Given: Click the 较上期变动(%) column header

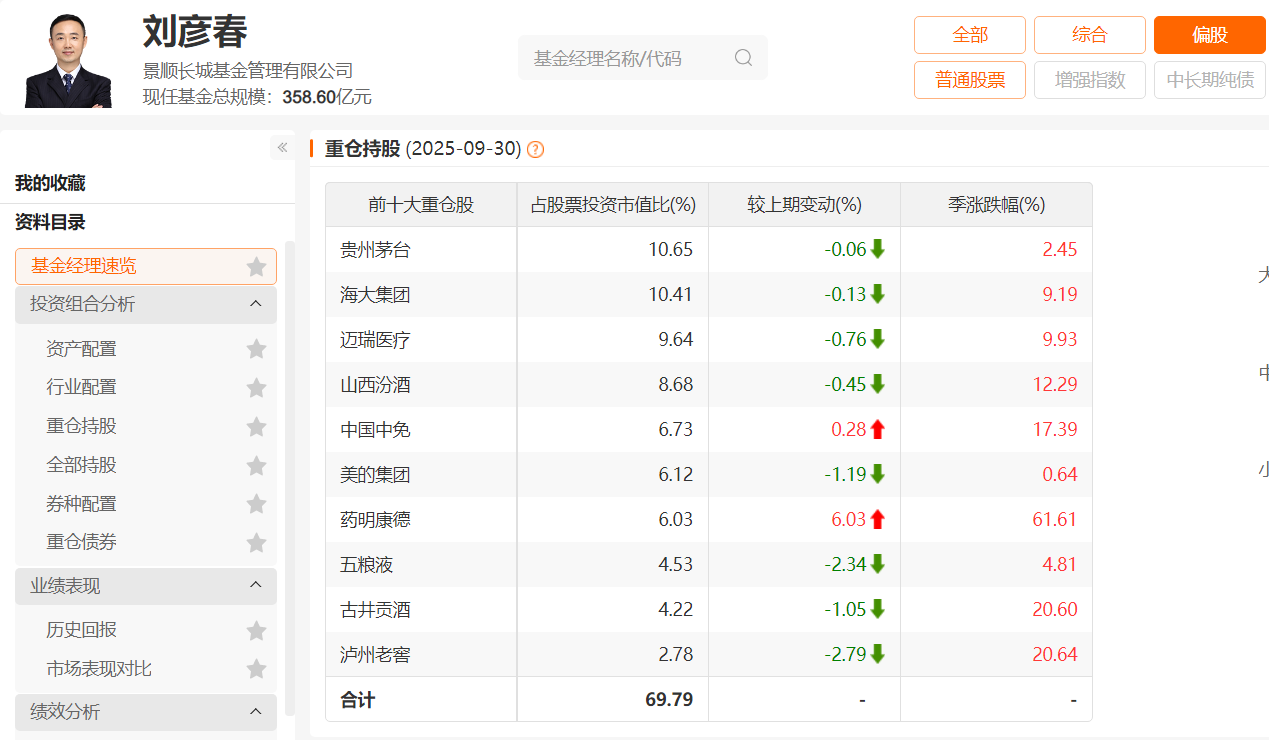Looking at the screenshot, I should 805,205.
